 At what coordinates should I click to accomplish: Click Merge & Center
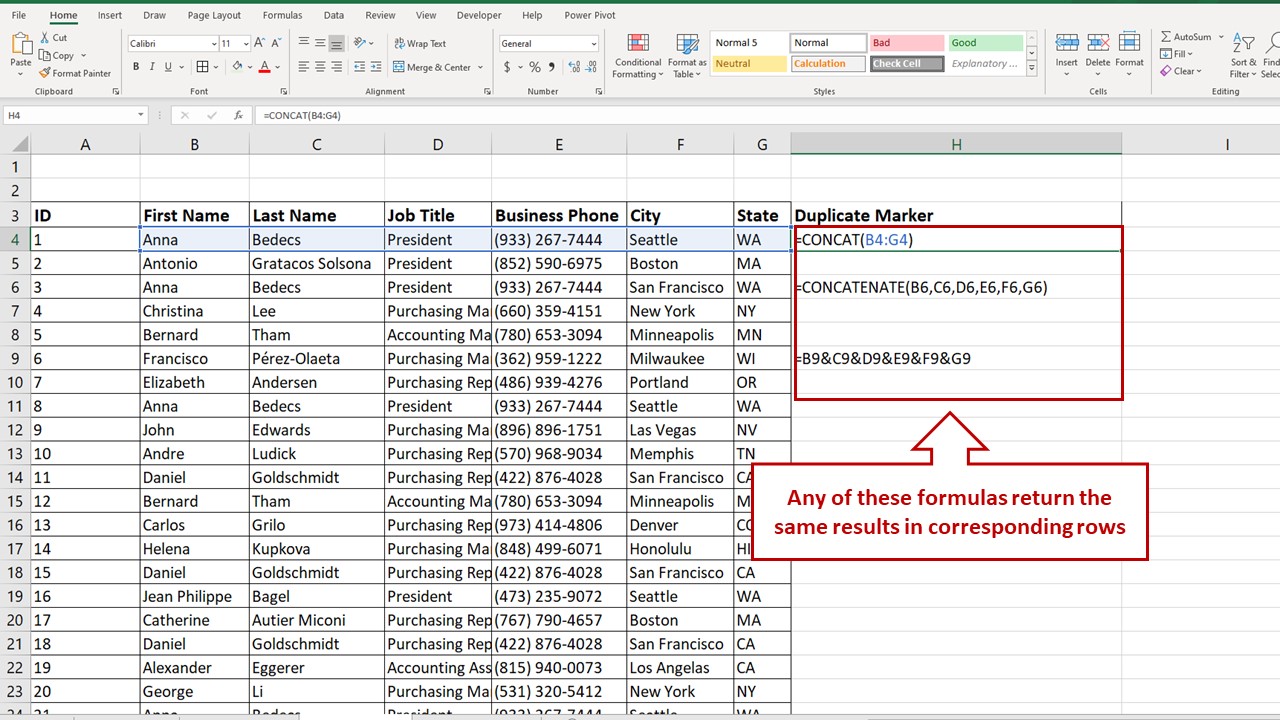click(x=432, y=67)
